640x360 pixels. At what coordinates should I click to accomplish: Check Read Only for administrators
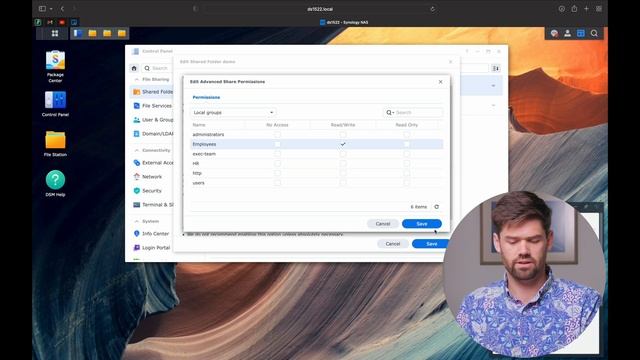pyautogui.click(x=407, y=134)
